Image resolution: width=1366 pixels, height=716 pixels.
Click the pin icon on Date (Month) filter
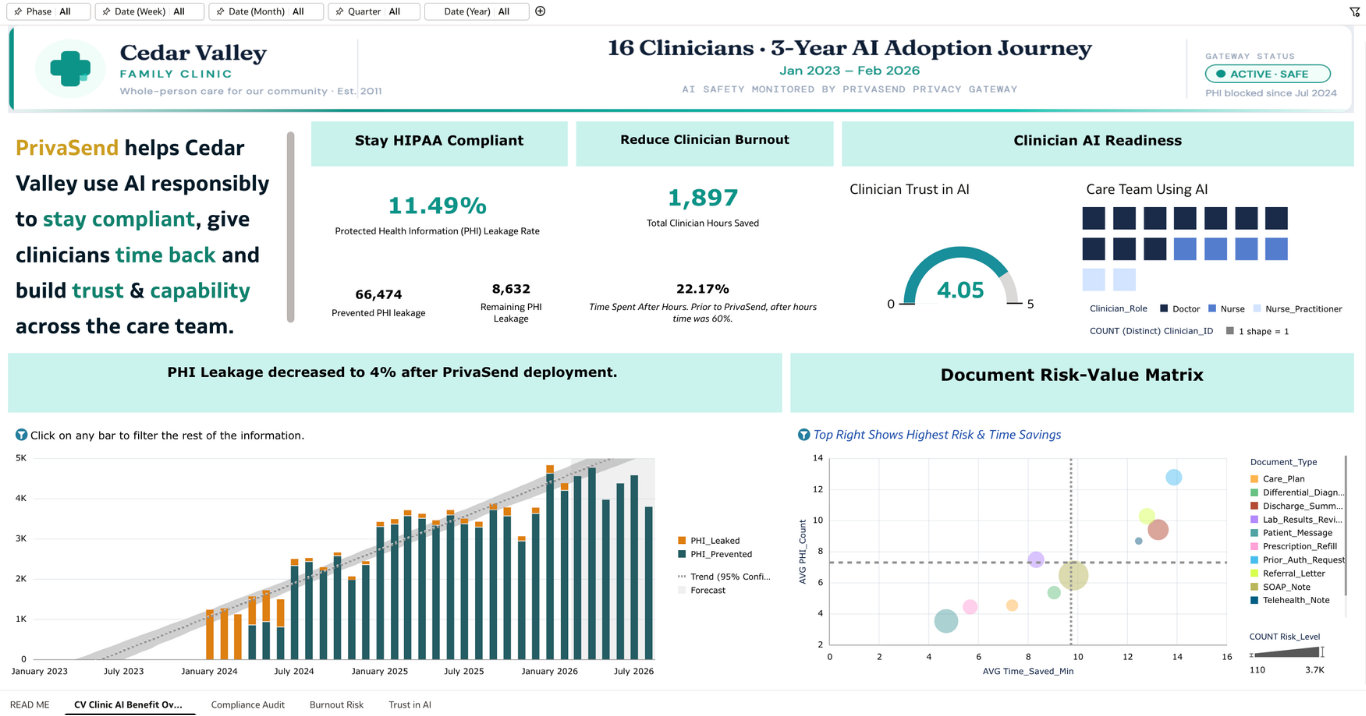(x=219, y=12)
